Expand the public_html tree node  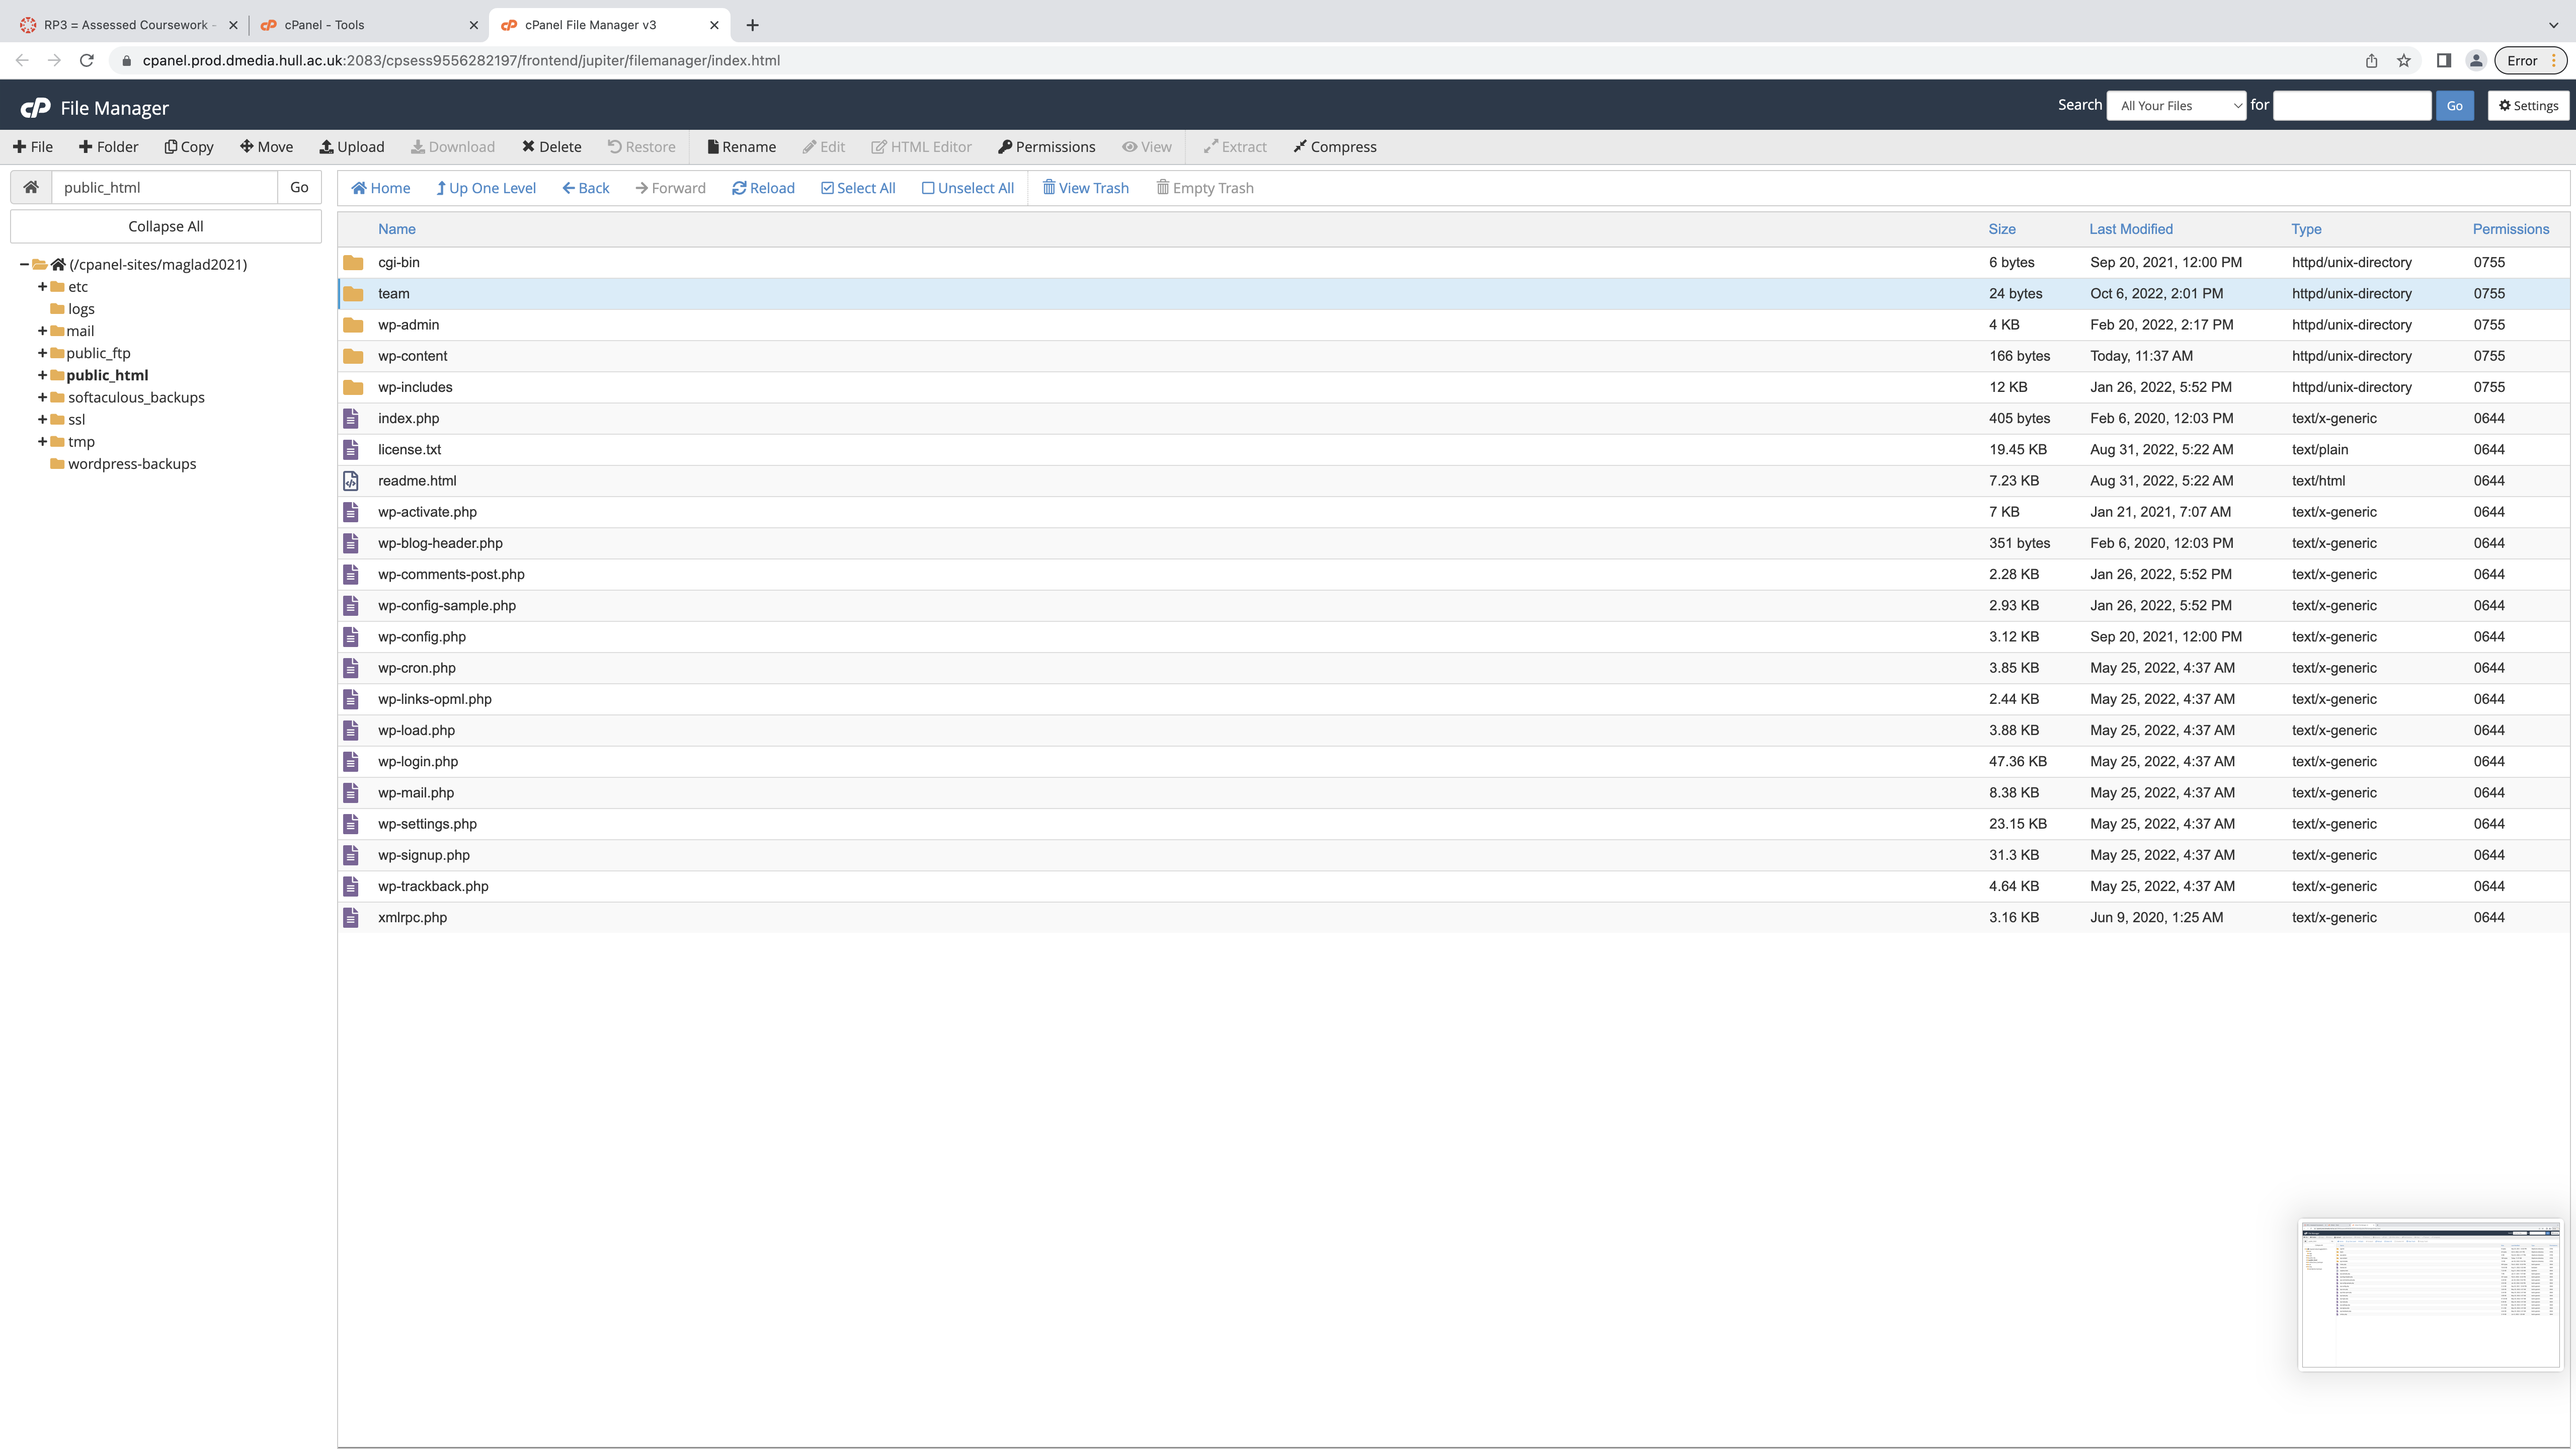click(42, 375)
